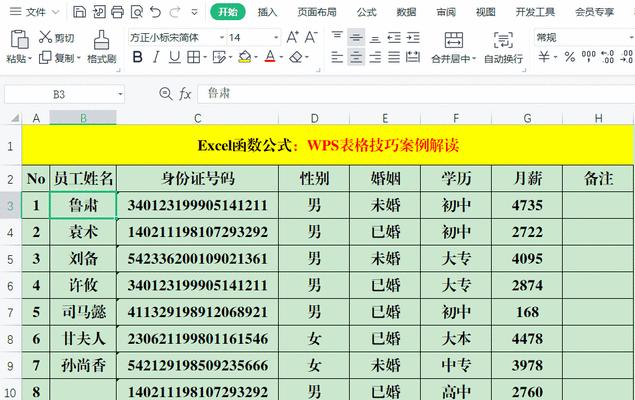Toggle center horizontal alignment
The width and height of the screenshot is (635, 400).
(x=356, y=57)
